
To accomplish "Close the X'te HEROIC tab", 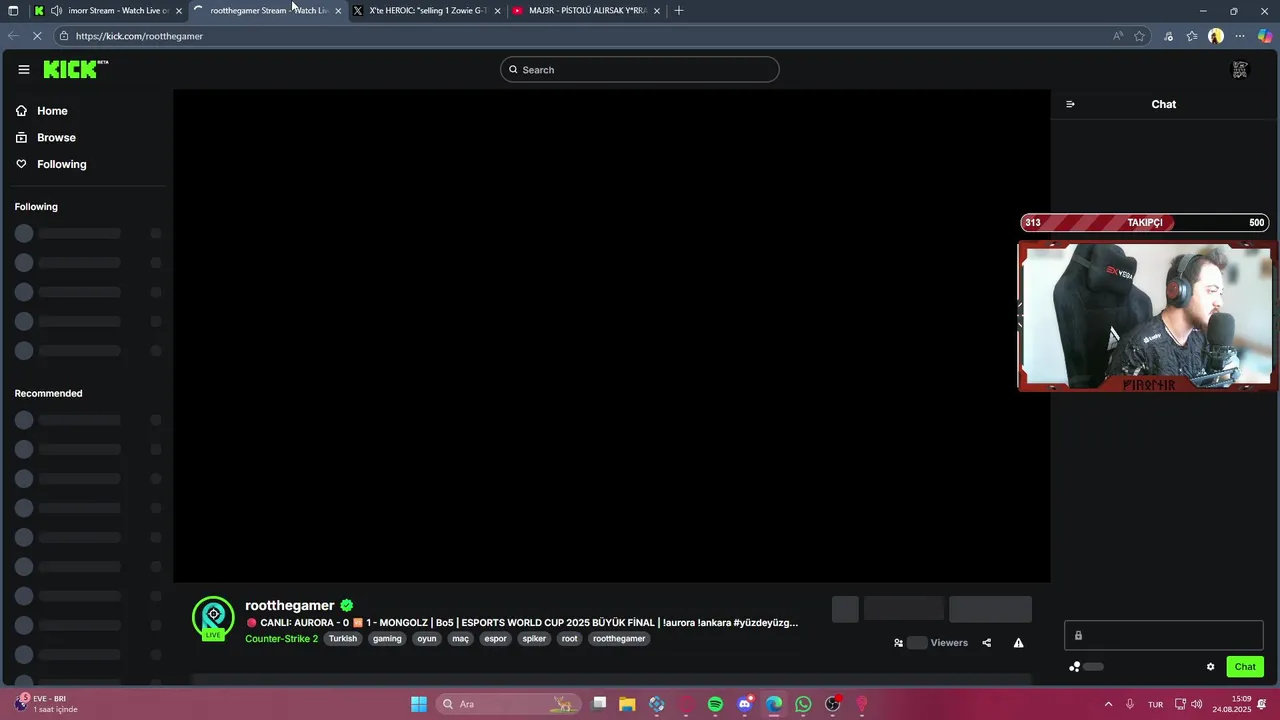I will [x=497, y=11].
